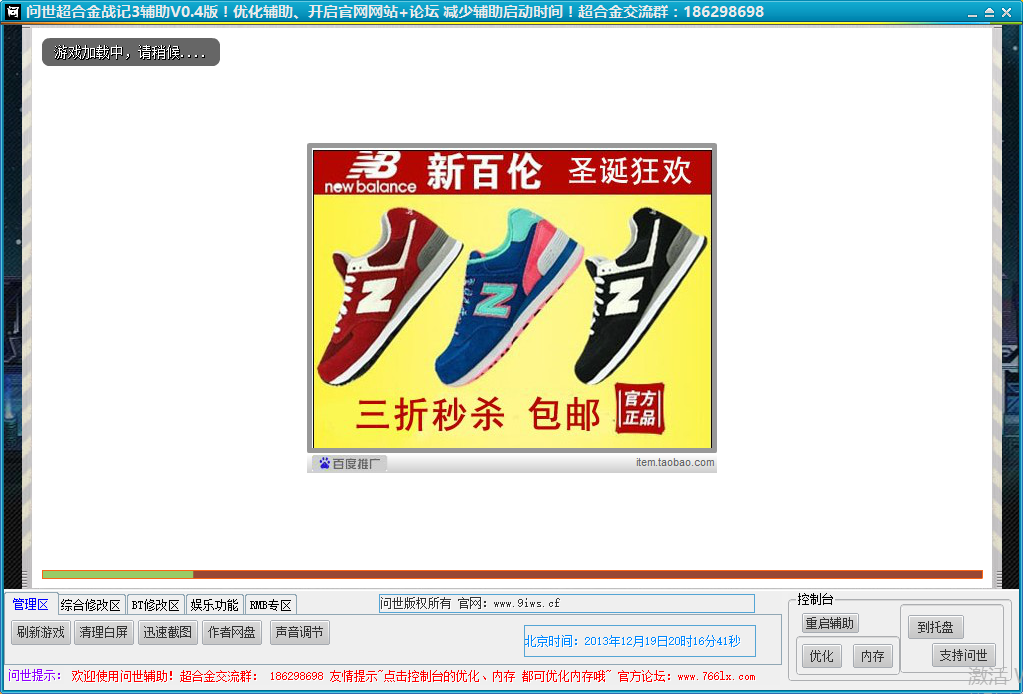Click the 优化 button in 控制台
Viewport: 1023px width, 694px height.
[821, 656]
